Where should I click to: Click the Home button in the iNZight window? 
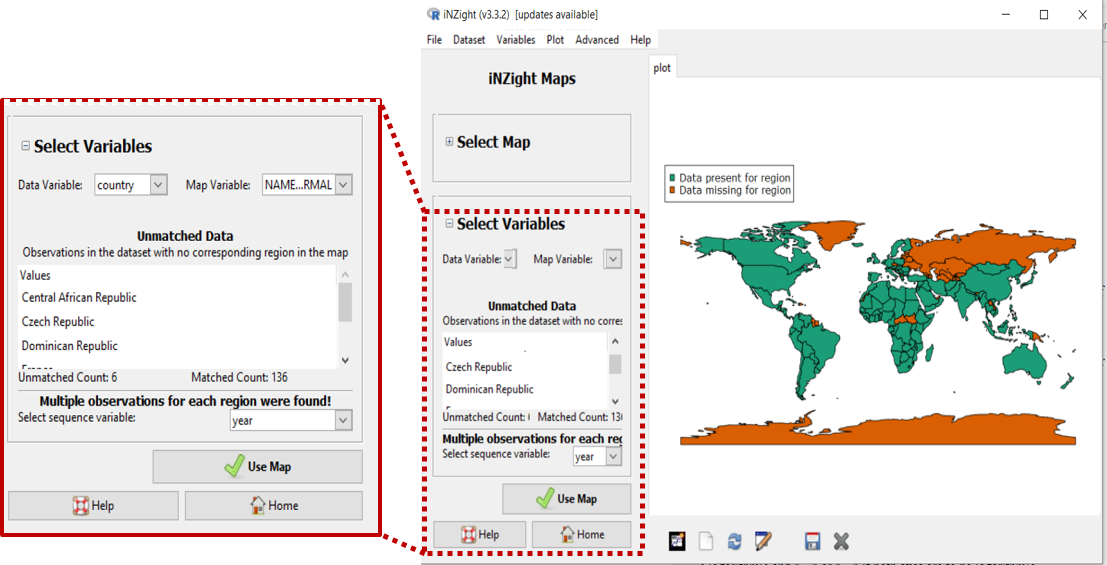pyautogui.click(x=581, y=534)
